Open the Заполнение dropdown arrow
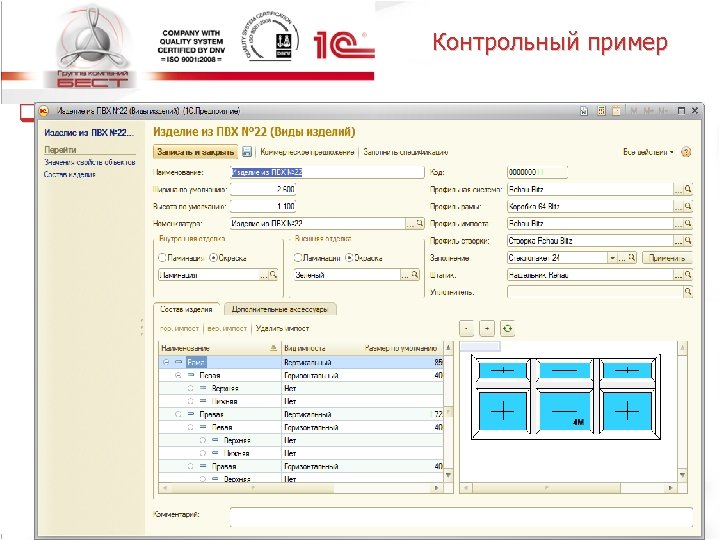Screen dimensions: 720x540 click(x=612, y=258)
